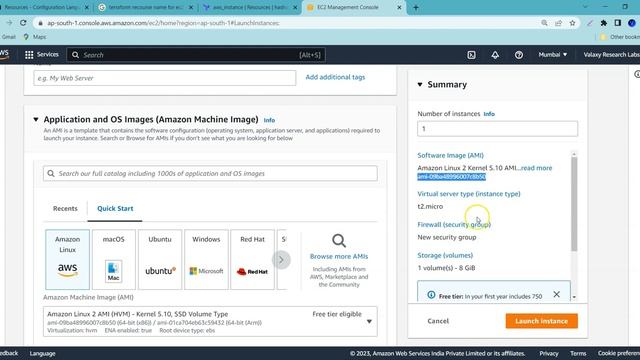Click the t2.micro instance type text
Viewport: 640px width, 360px height.
(x=430, y=206)
